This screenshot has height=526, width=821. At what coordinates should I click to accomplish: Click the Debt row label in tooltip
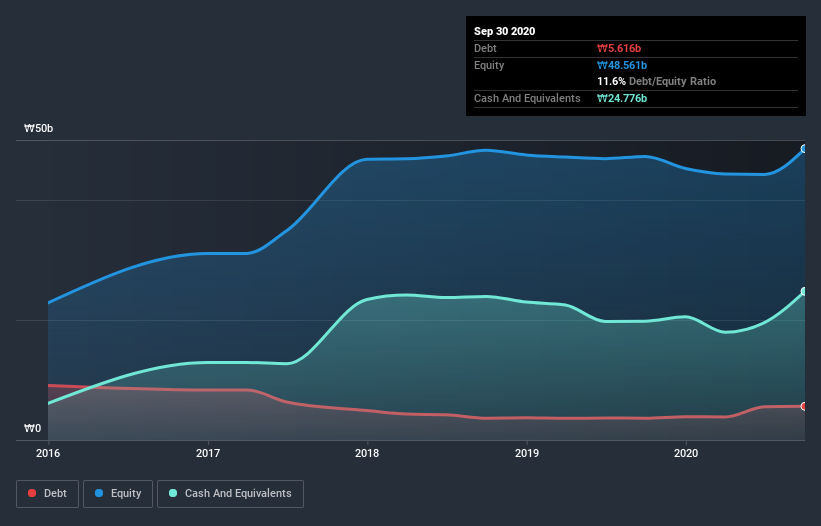click(x=485, y=49)
